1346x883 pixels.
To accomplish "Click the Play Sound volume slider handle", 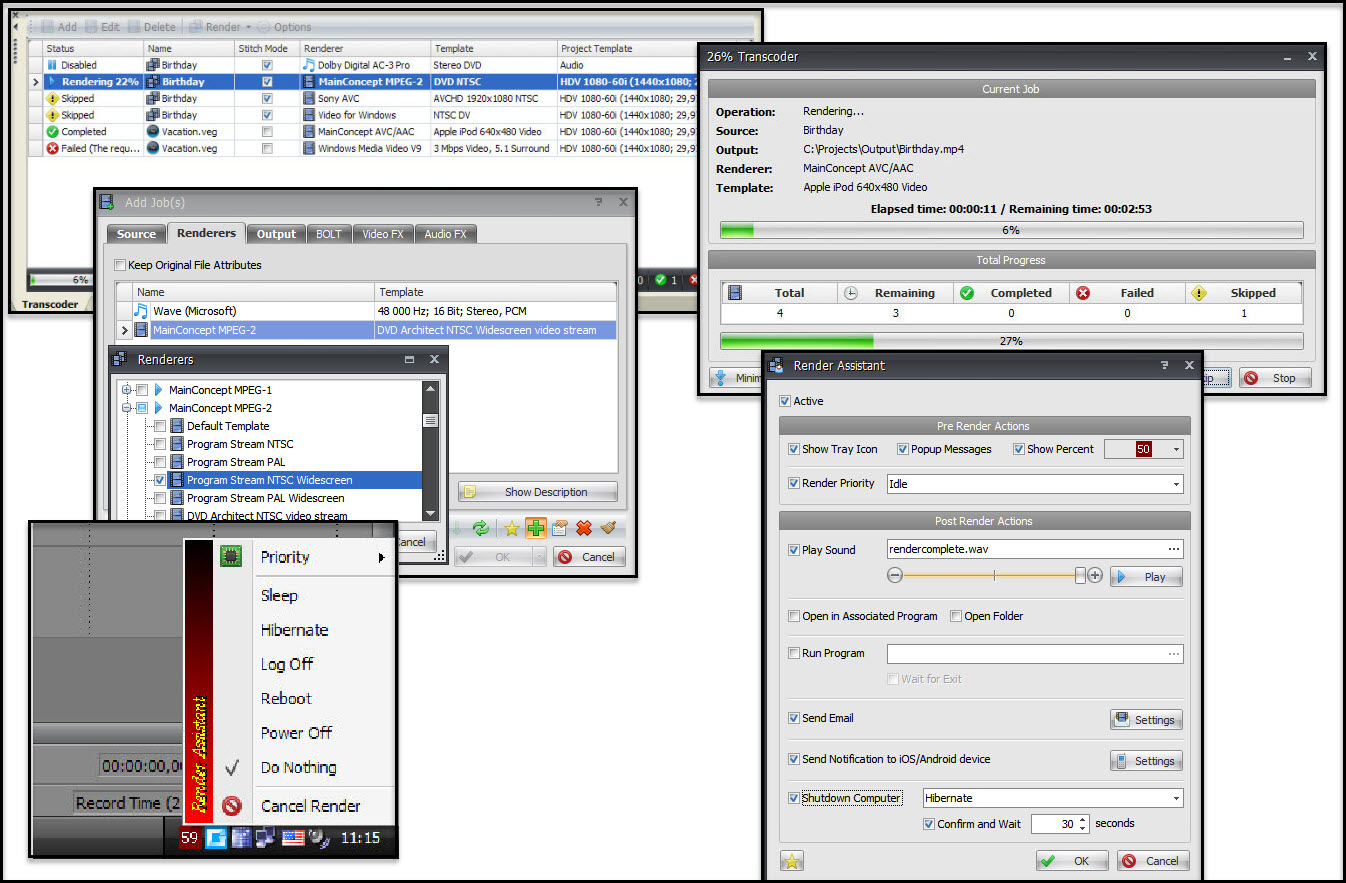I will [x=1080, y=576].
